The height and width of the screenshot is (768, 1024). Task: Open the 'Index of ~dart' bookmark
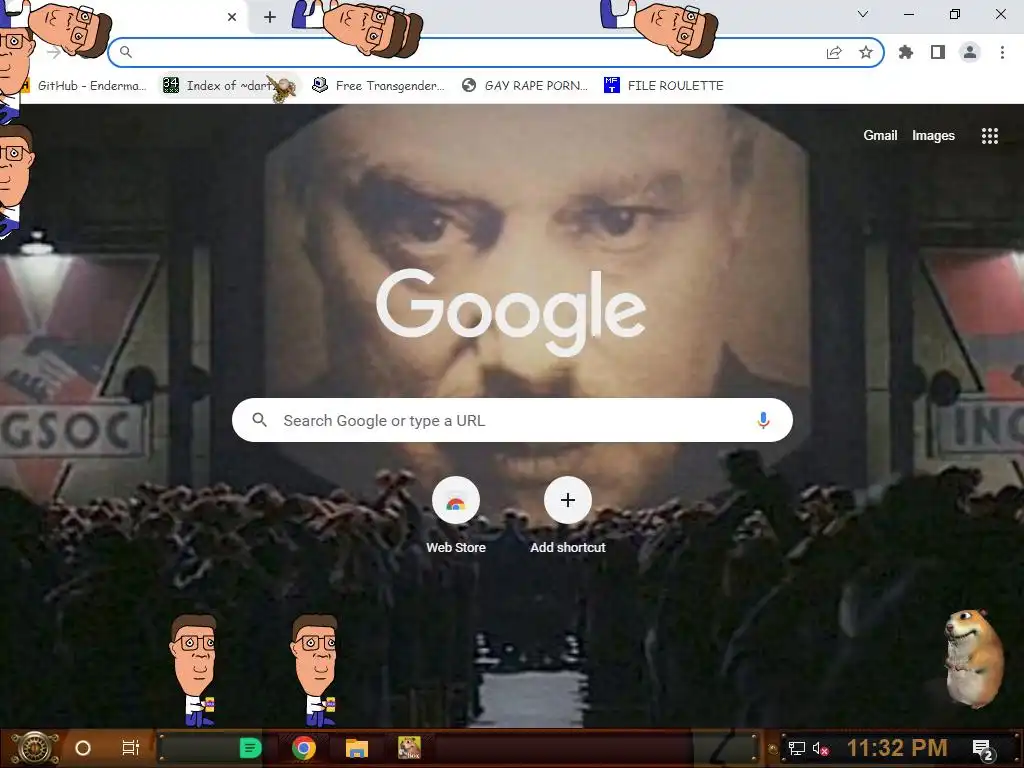pyautogui.click(x=225, y=86)
